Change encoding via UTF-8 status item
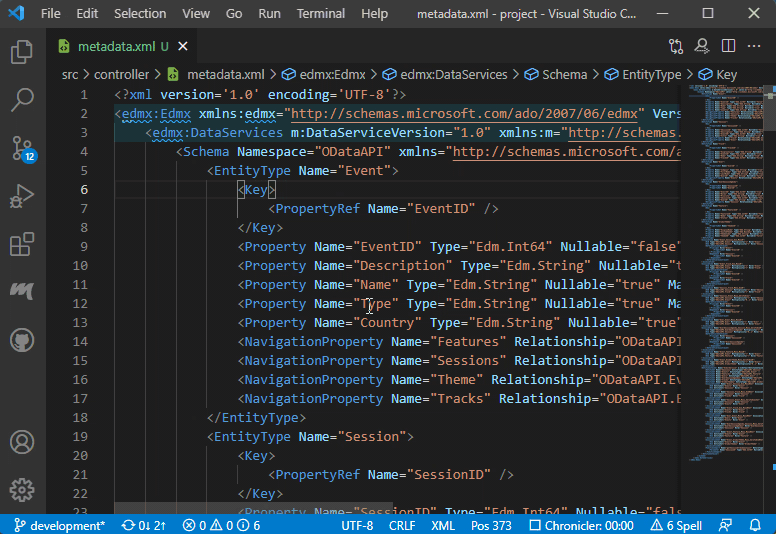Screen dimensions: 776x534 pyautogui.click(x=357, y=525)
